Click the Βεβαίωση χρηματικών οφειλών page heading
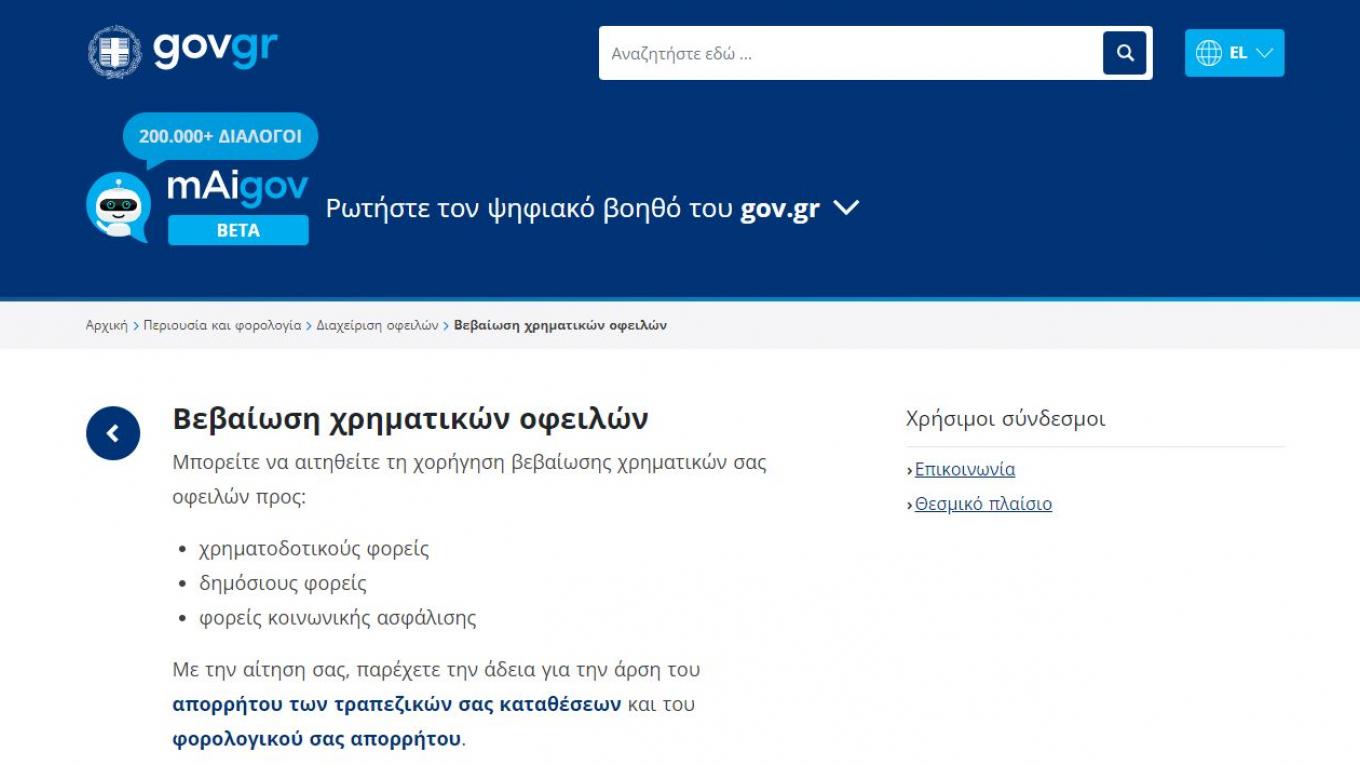Screen dimensions: 1360x765 [x=410, y=418]
